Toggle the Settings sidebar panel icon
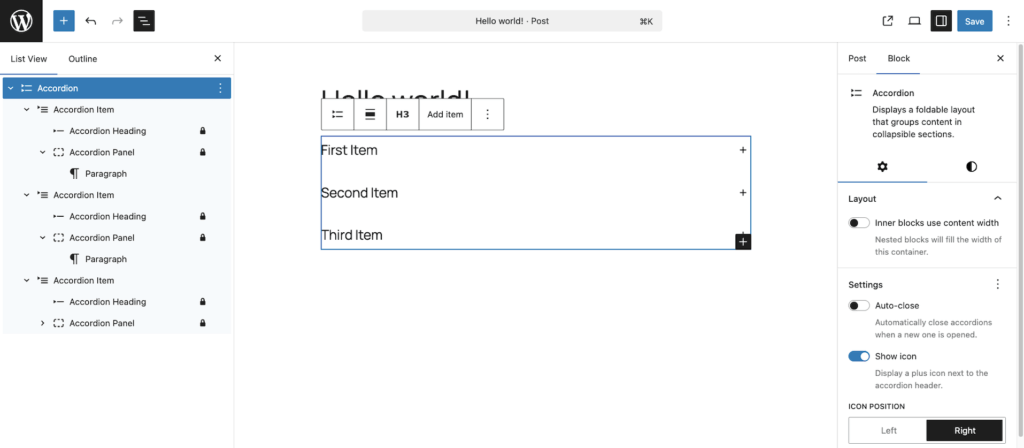 pyautogui.click(x=940, y=20)
